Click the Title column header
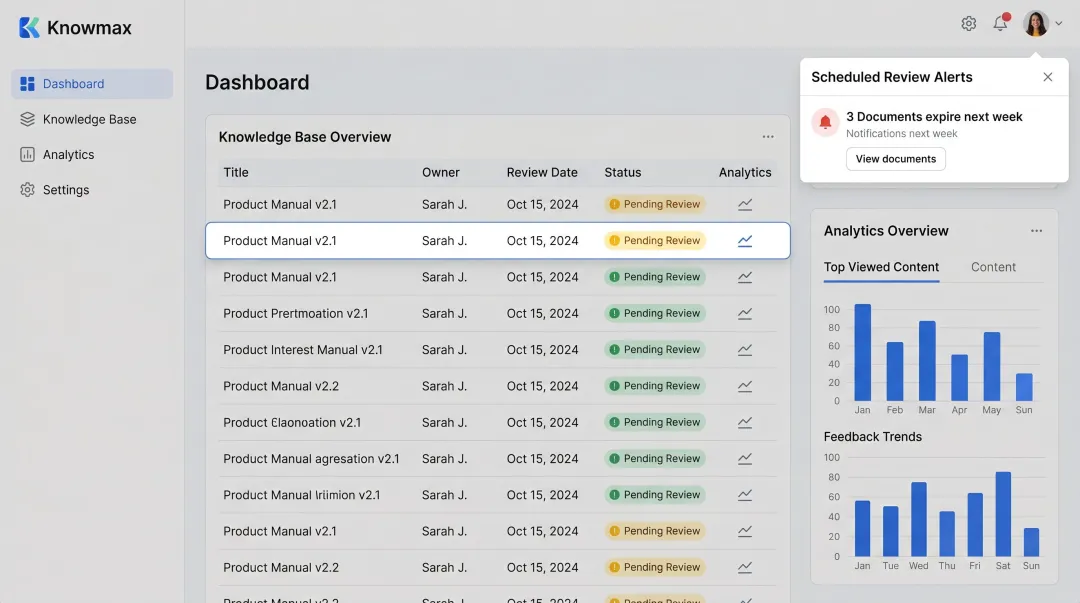 click(236, 172)
